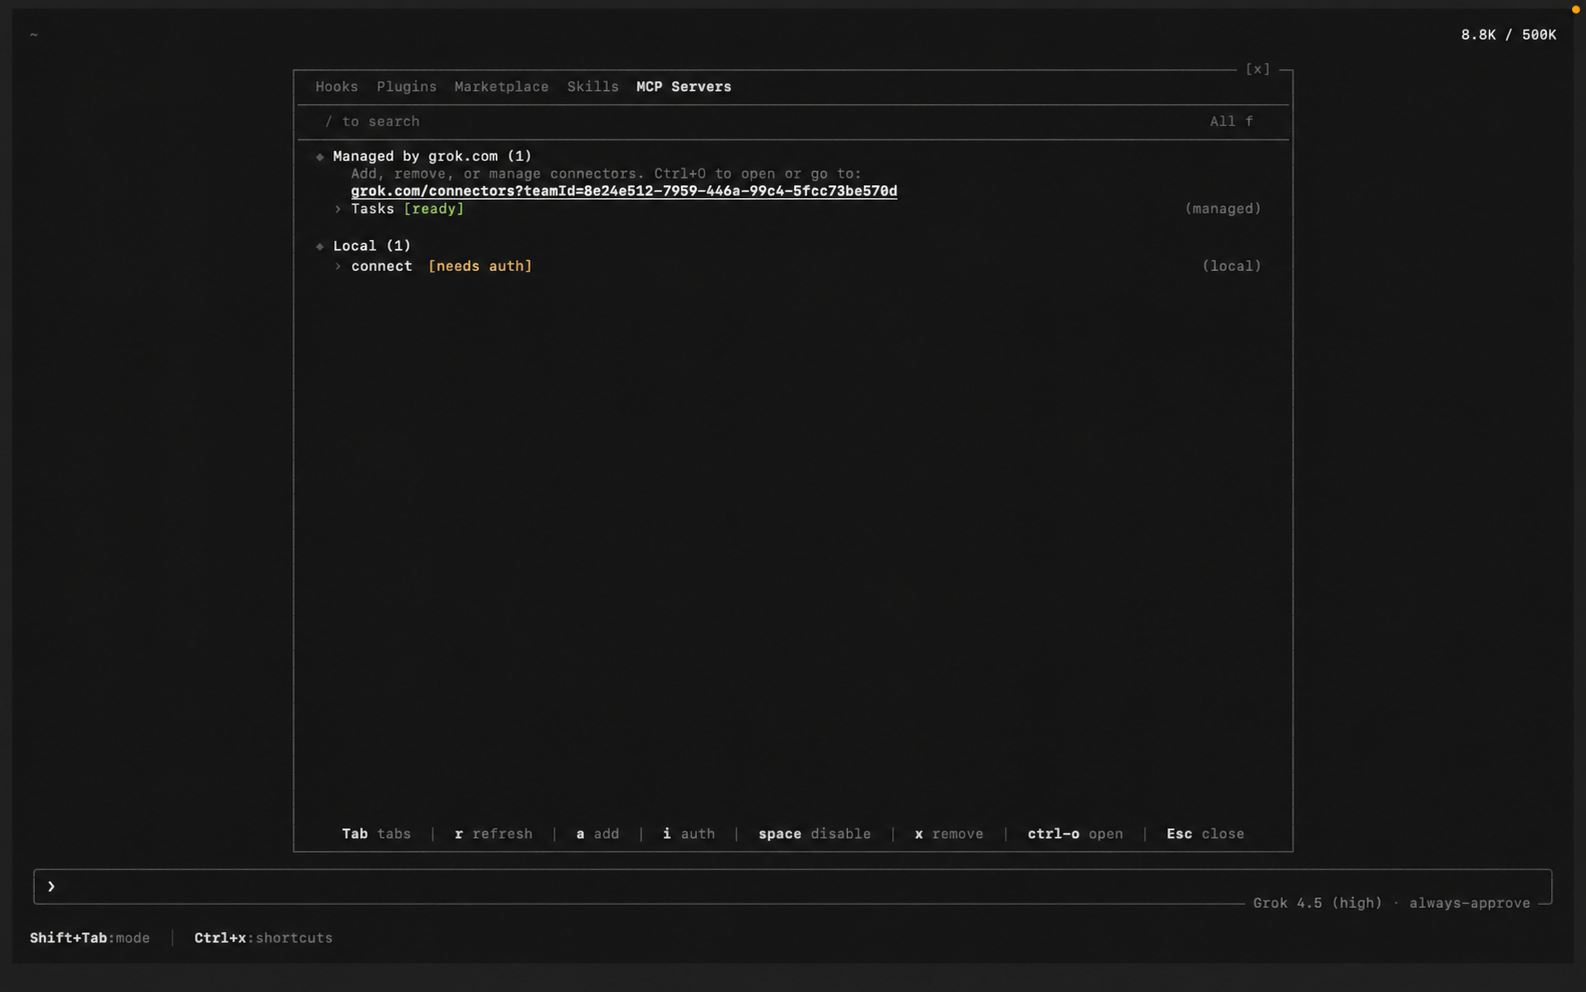Click the 'x remove' action
1586x992 pixels.
[x=949, y=834]
